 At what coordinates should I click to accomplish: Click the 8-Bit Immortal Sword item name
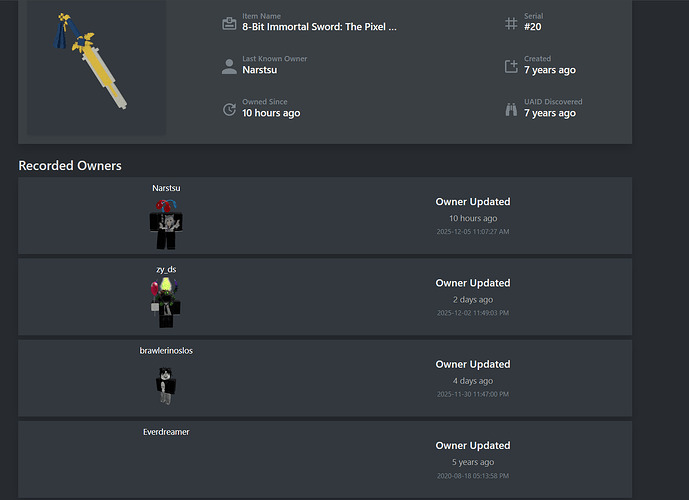tap(319, 27)
